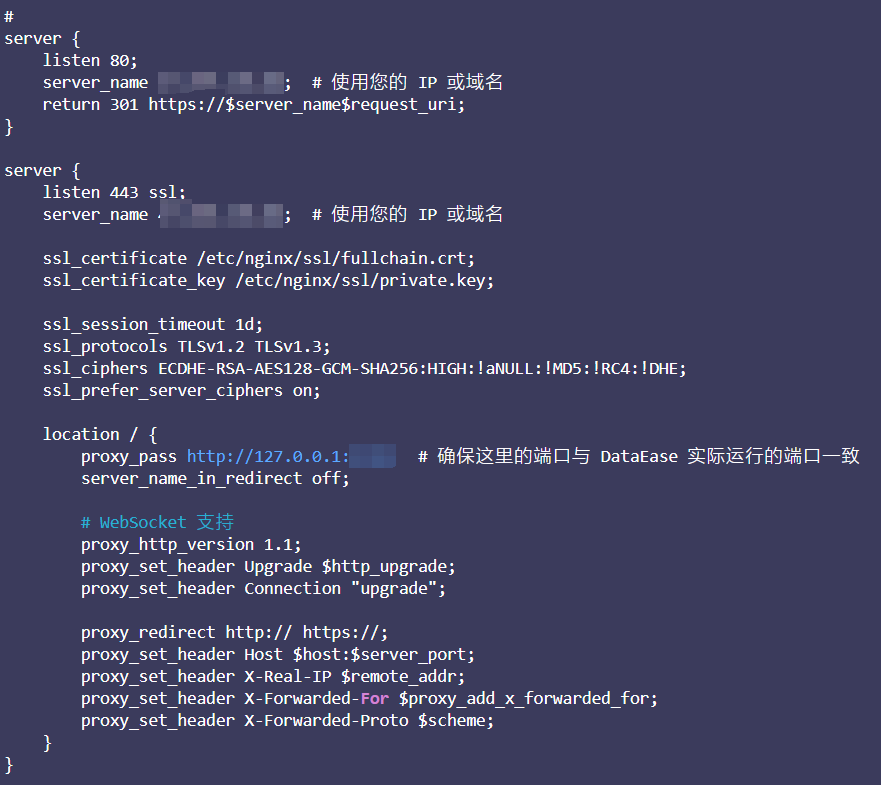The width and height of the screenshot is (881, 785).
Task: Click the 'return 301' redirect line
Action: pos(253,105)
